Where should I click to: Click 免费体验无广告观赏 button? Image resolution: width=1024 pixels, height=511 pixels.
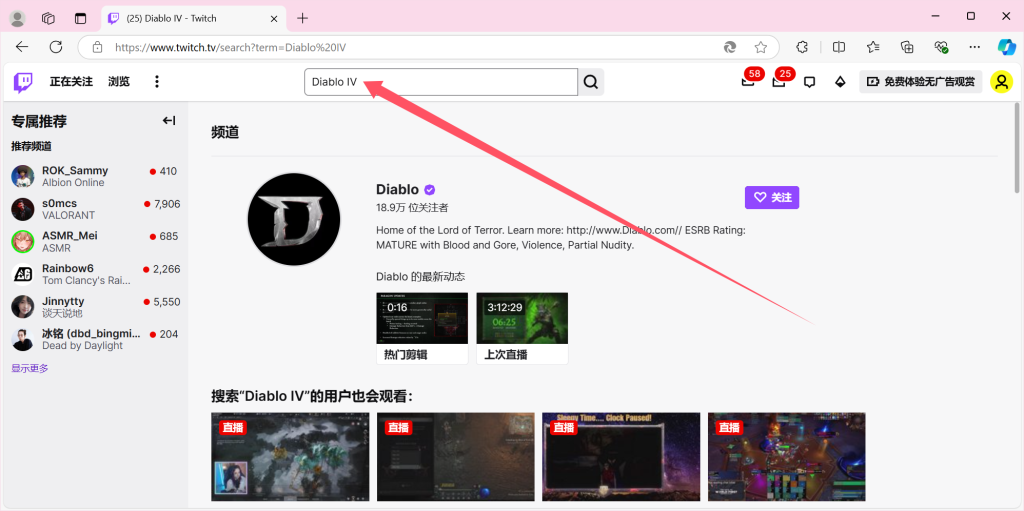tap(921, 82)
